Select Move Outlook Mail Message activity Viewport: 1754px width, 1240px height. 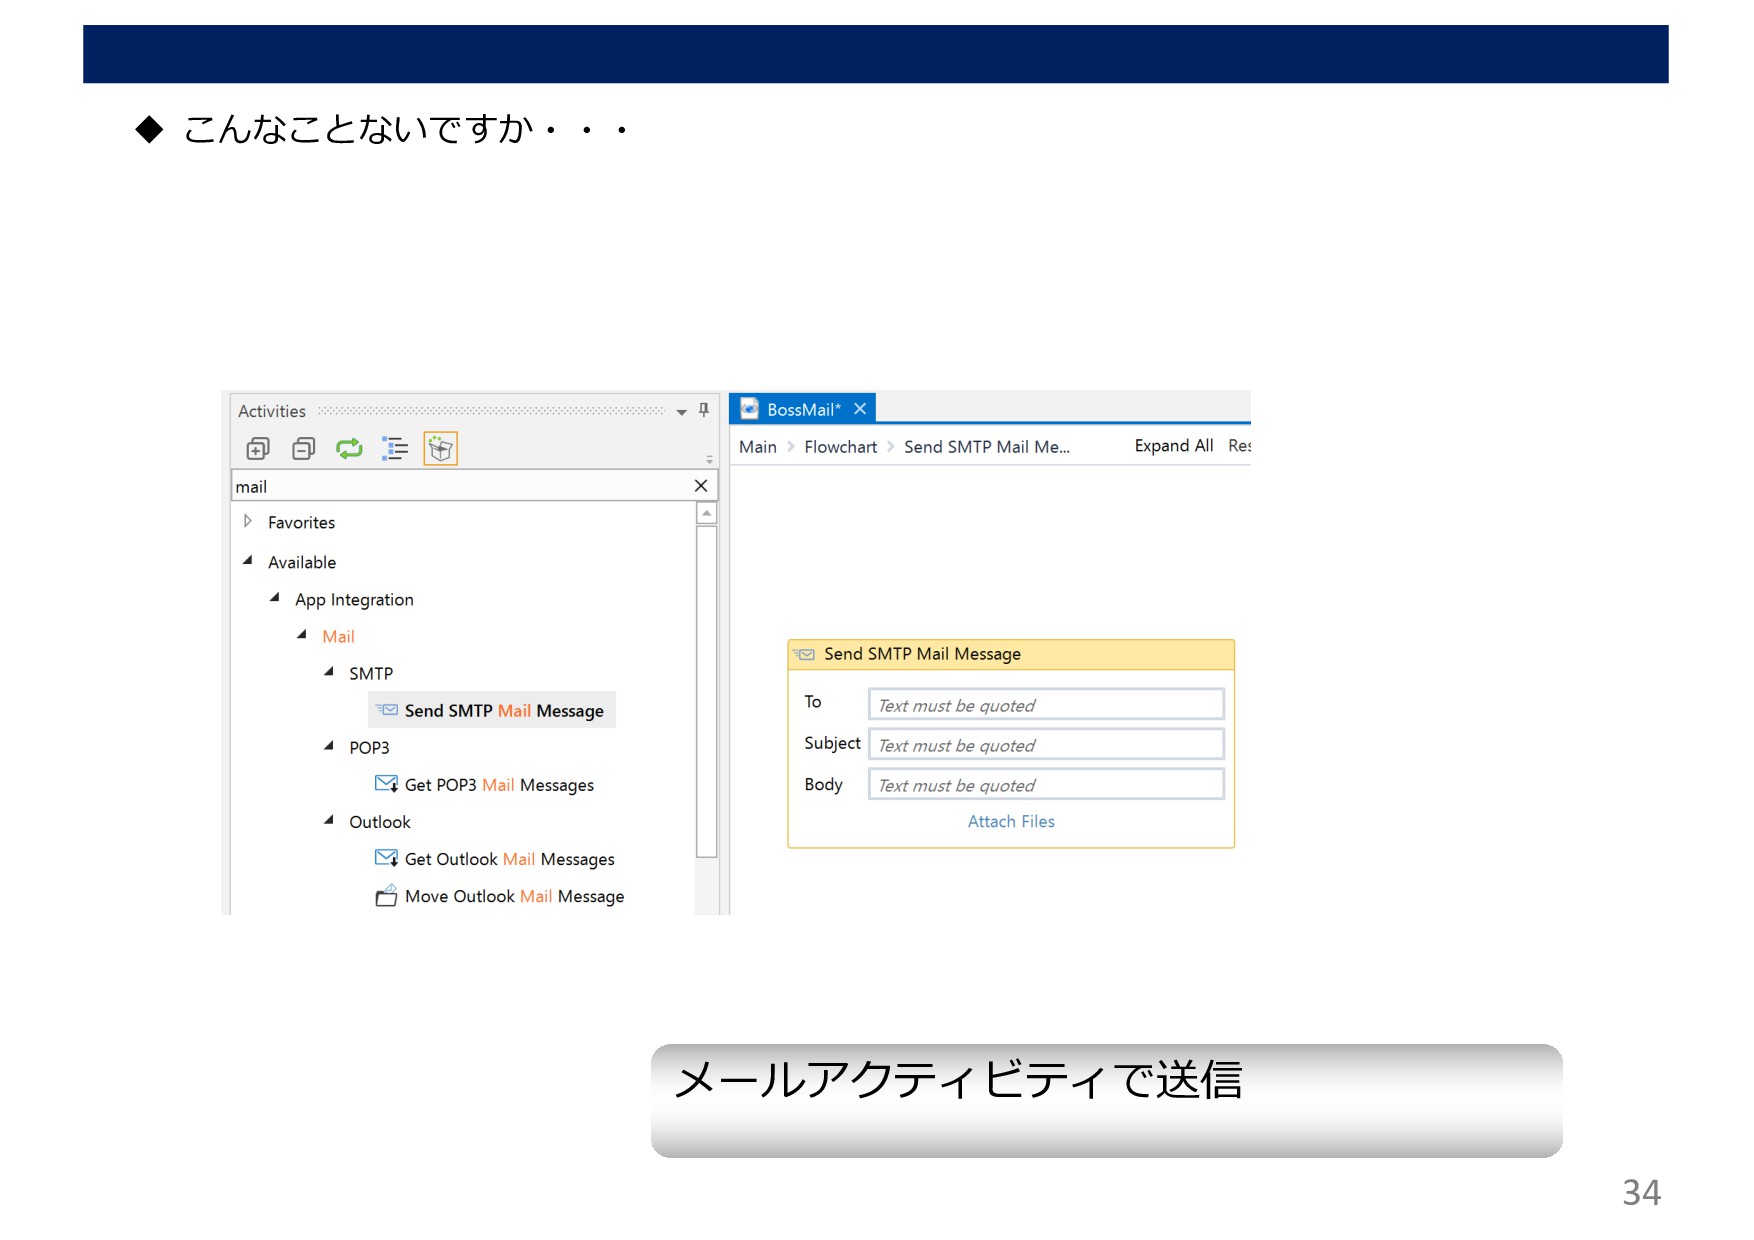pyautogui.click(x=500, y=896)
